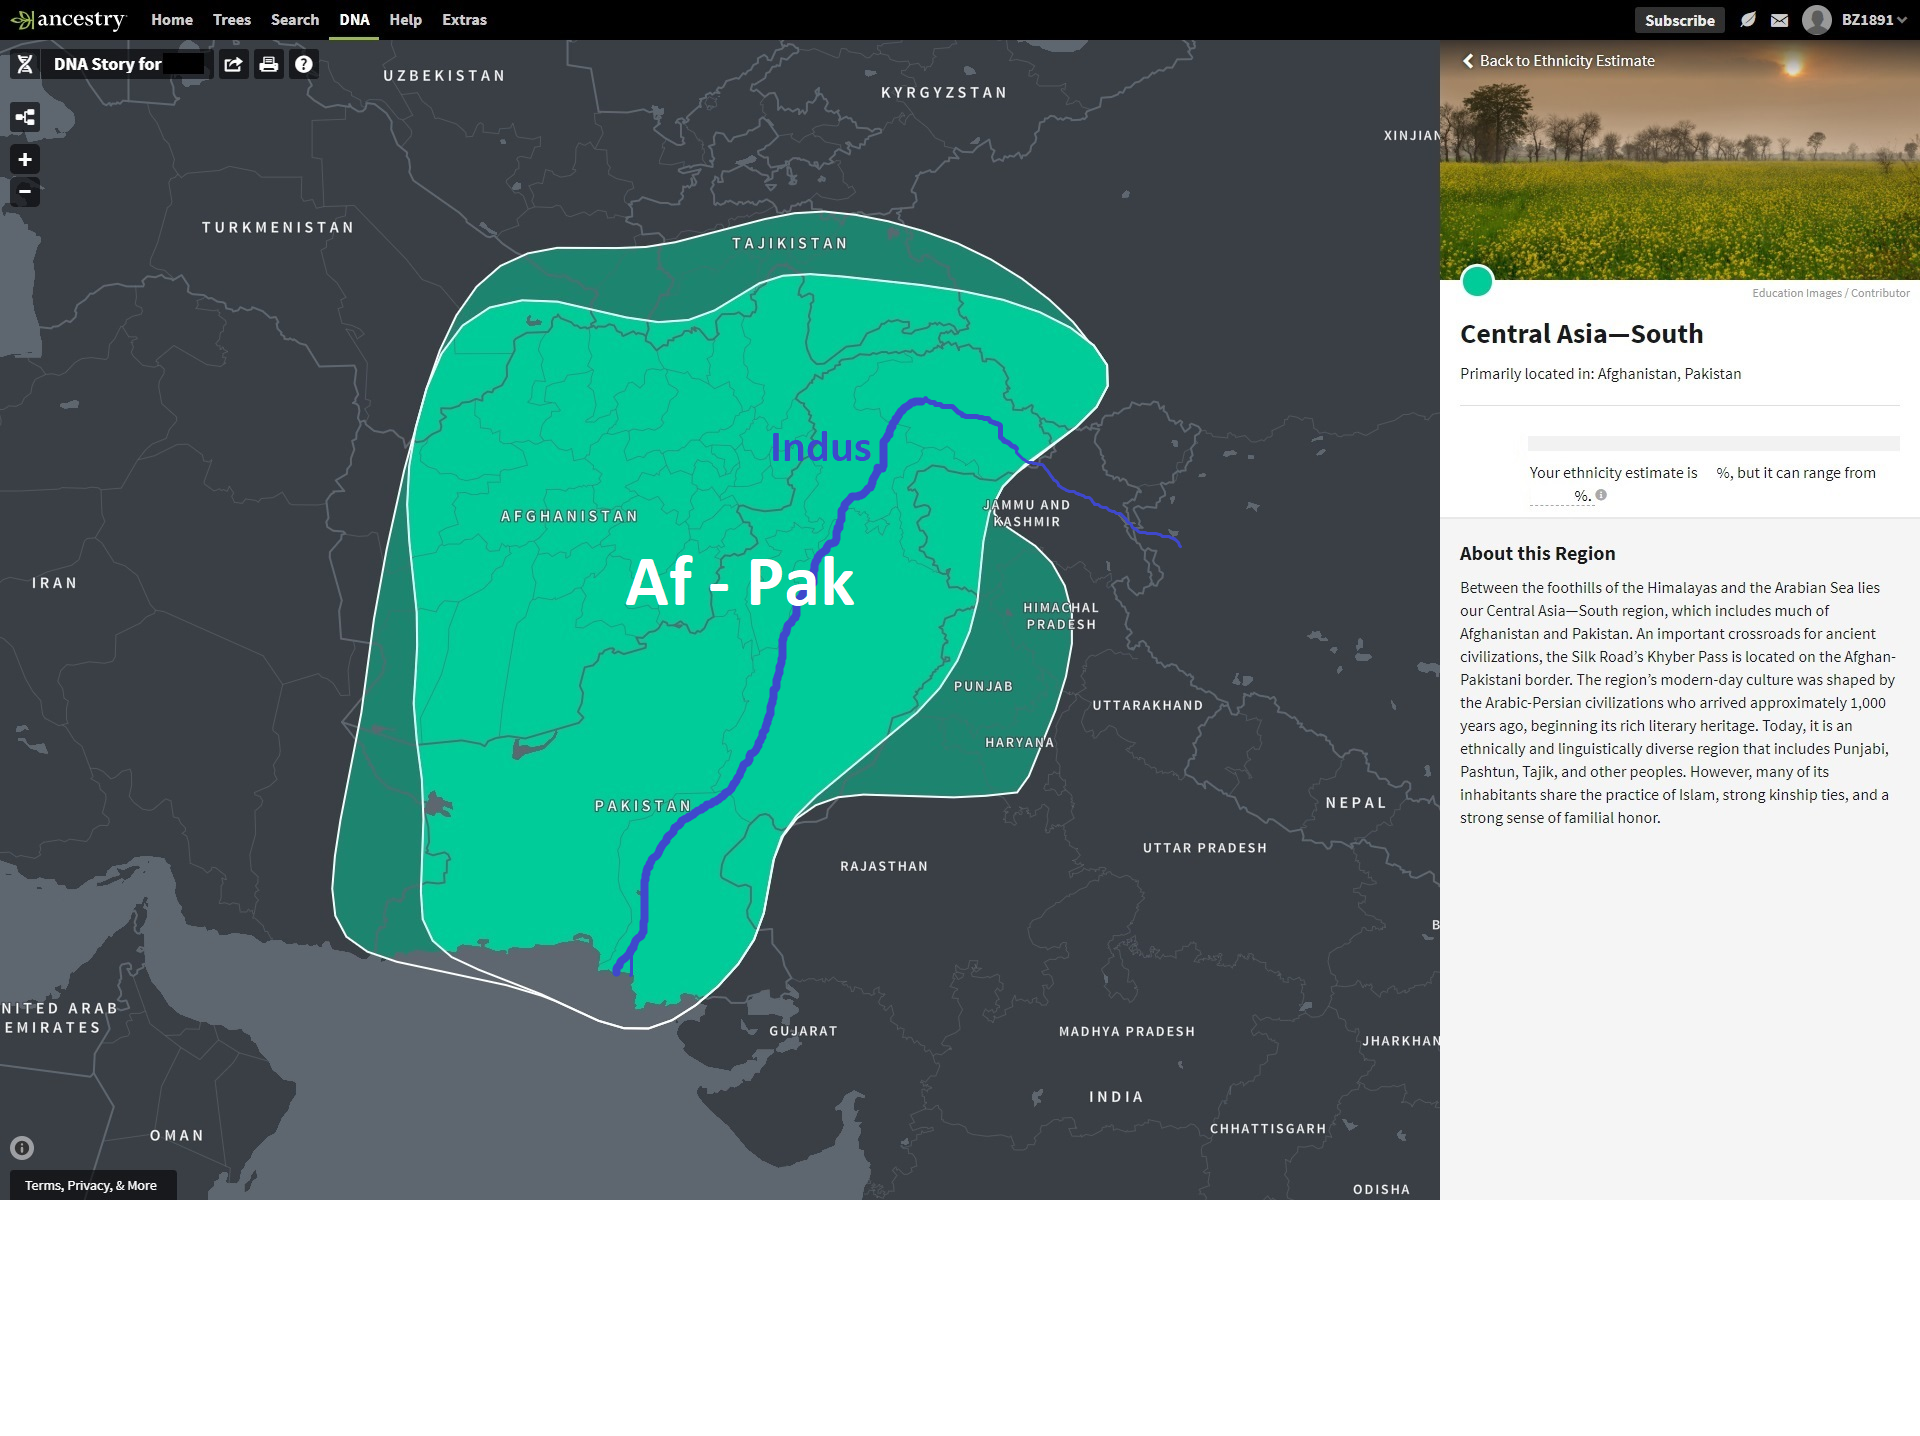Click the Punjab map label

(x=983, y=686)
